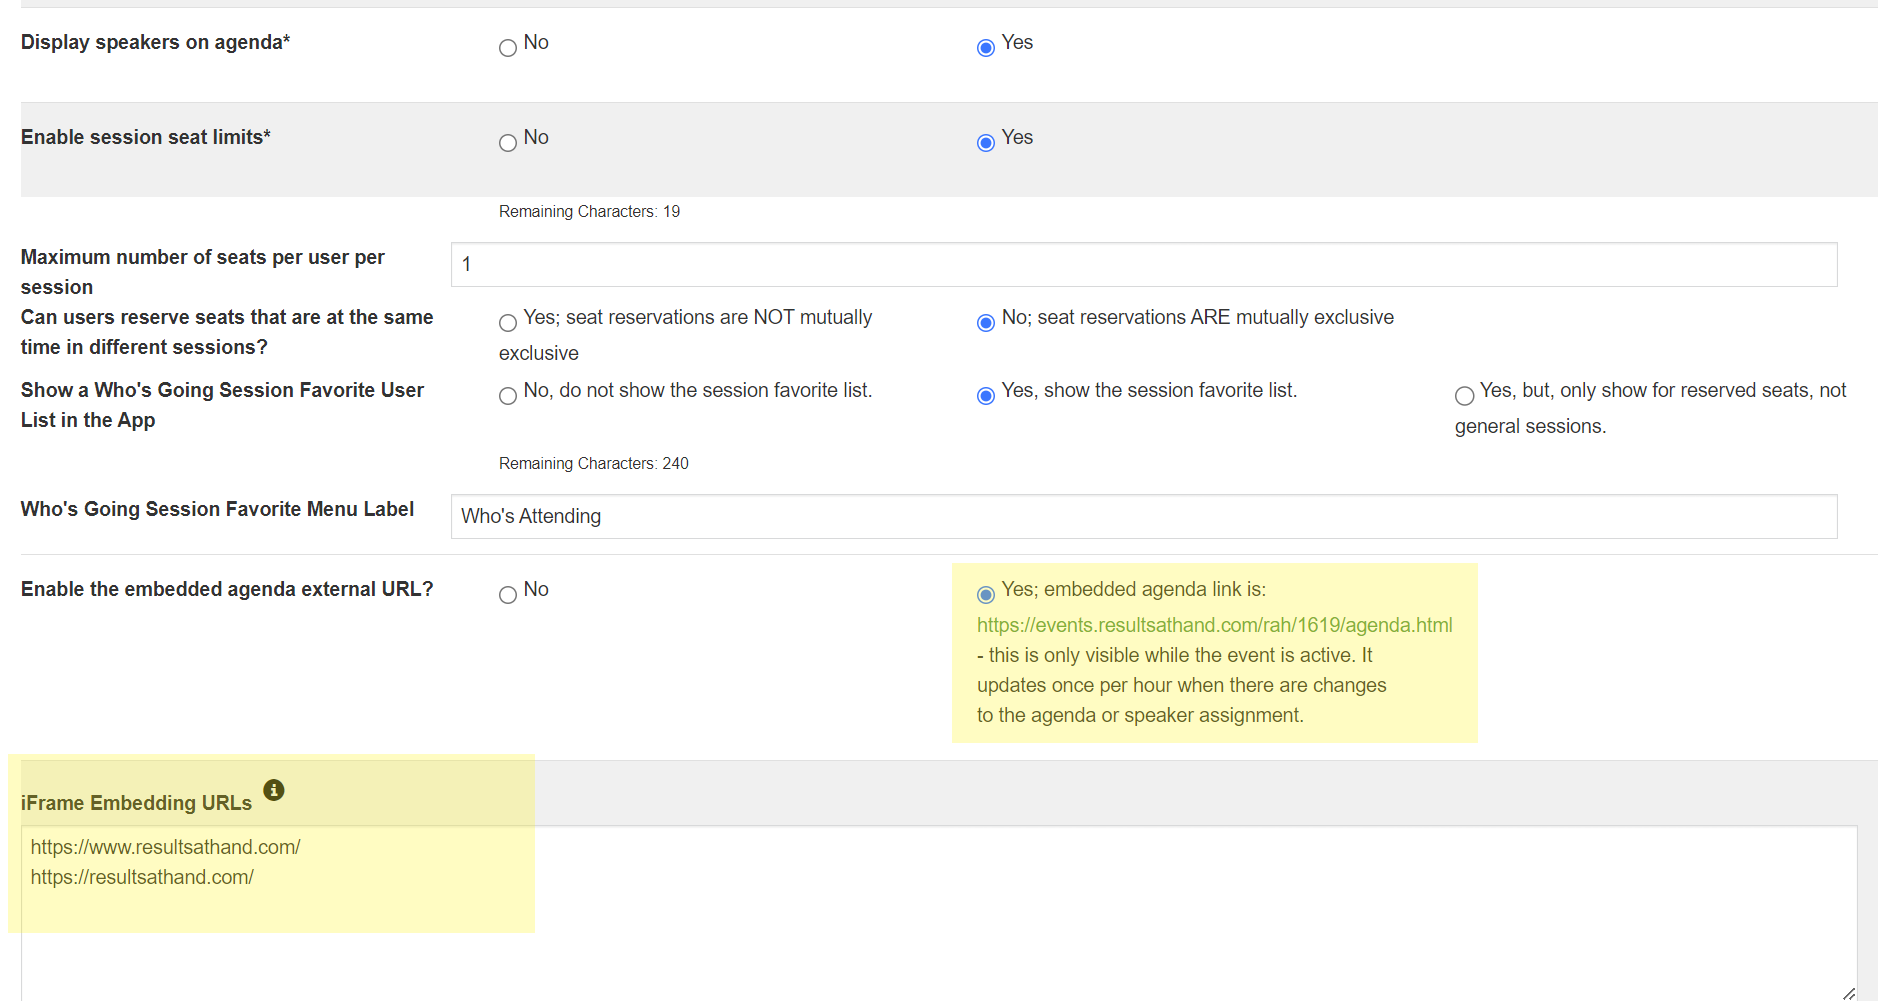The image size is (1878, 1001).
Task: Choose 'Yes, show the session favorite list'
Action: click(986, 396)
